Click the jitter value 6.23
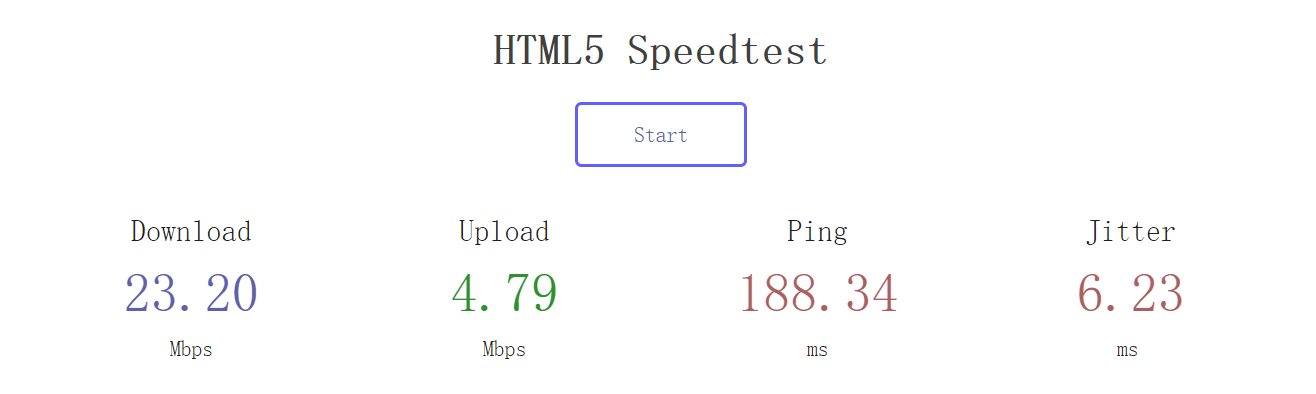Image resolution: width=1316 pixels, height=394 pixels. [1130, 294]
